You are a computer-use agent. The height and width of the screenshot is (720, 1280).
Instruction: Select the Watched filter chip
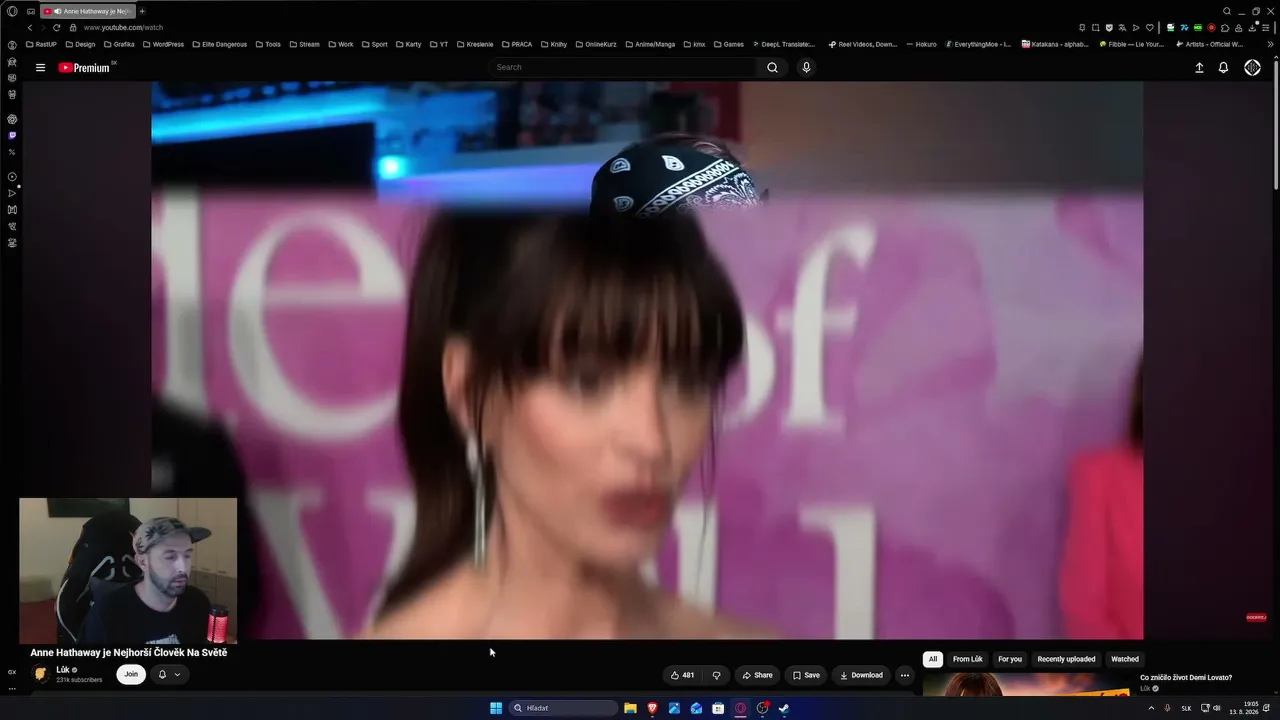tap(1125, 659)
